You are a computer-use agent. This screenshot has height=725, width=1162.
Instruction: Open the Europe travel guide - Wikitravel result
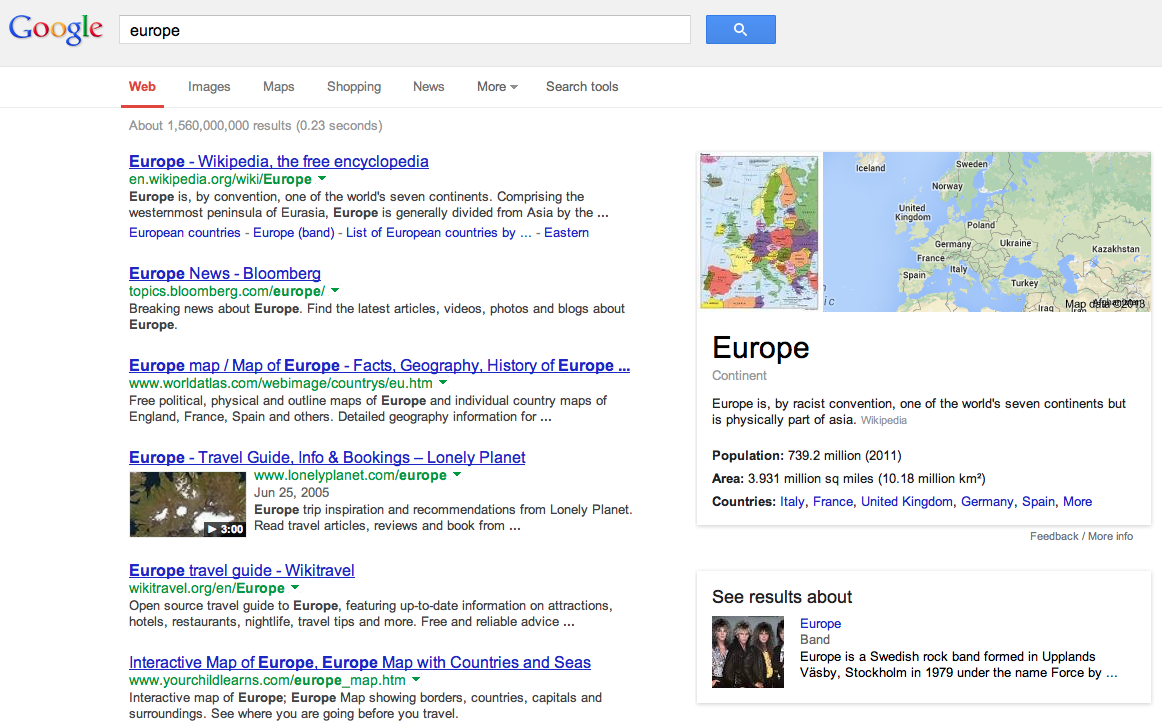[x=242, y=570]
